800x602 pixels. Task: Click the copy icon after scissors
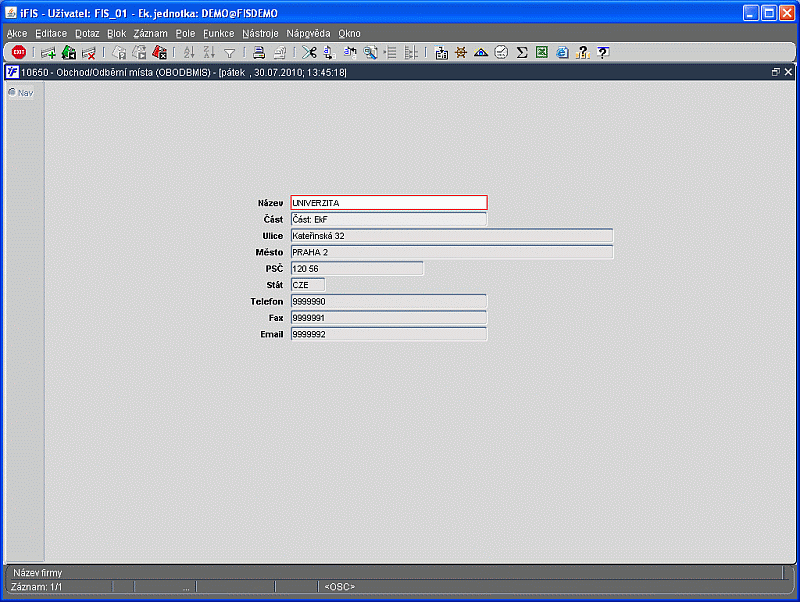(329, 52)
